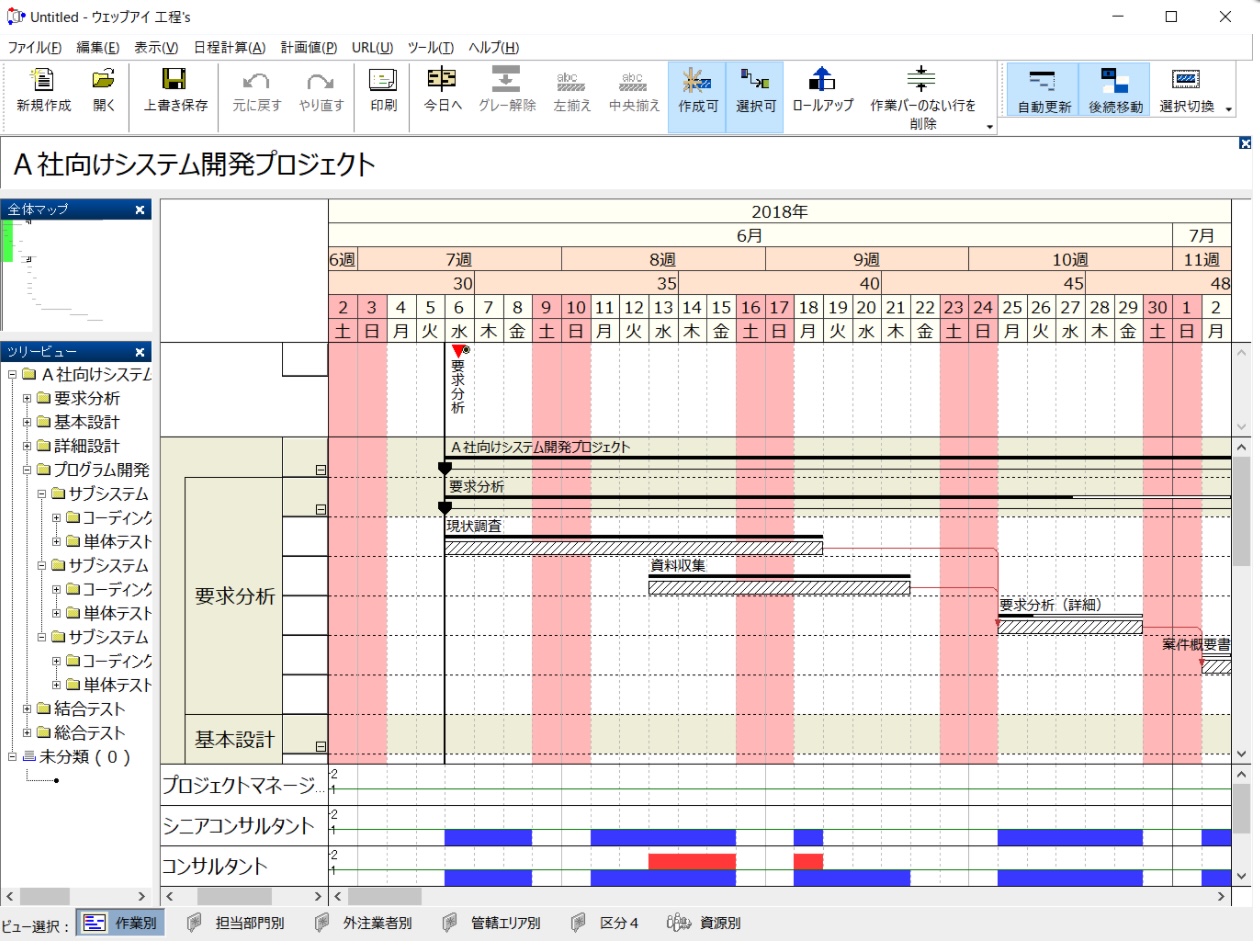Open the ヘルプ(H) menu

click(494, 47)
